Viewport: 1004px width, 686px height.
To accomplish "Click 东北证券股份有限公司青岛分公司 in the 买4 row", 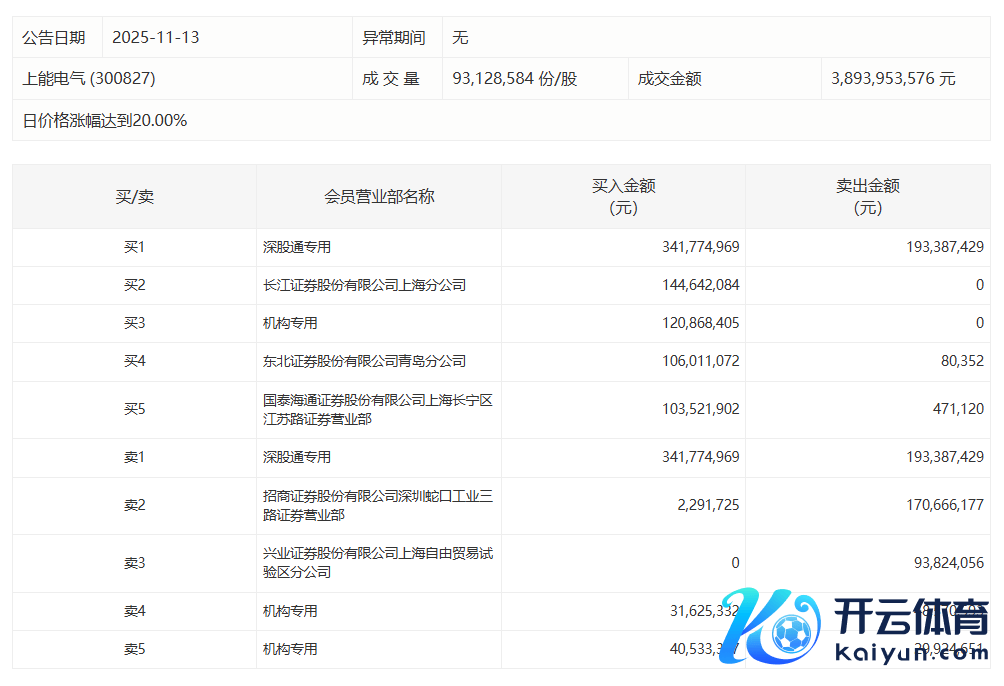I will (x=364, y=361).
